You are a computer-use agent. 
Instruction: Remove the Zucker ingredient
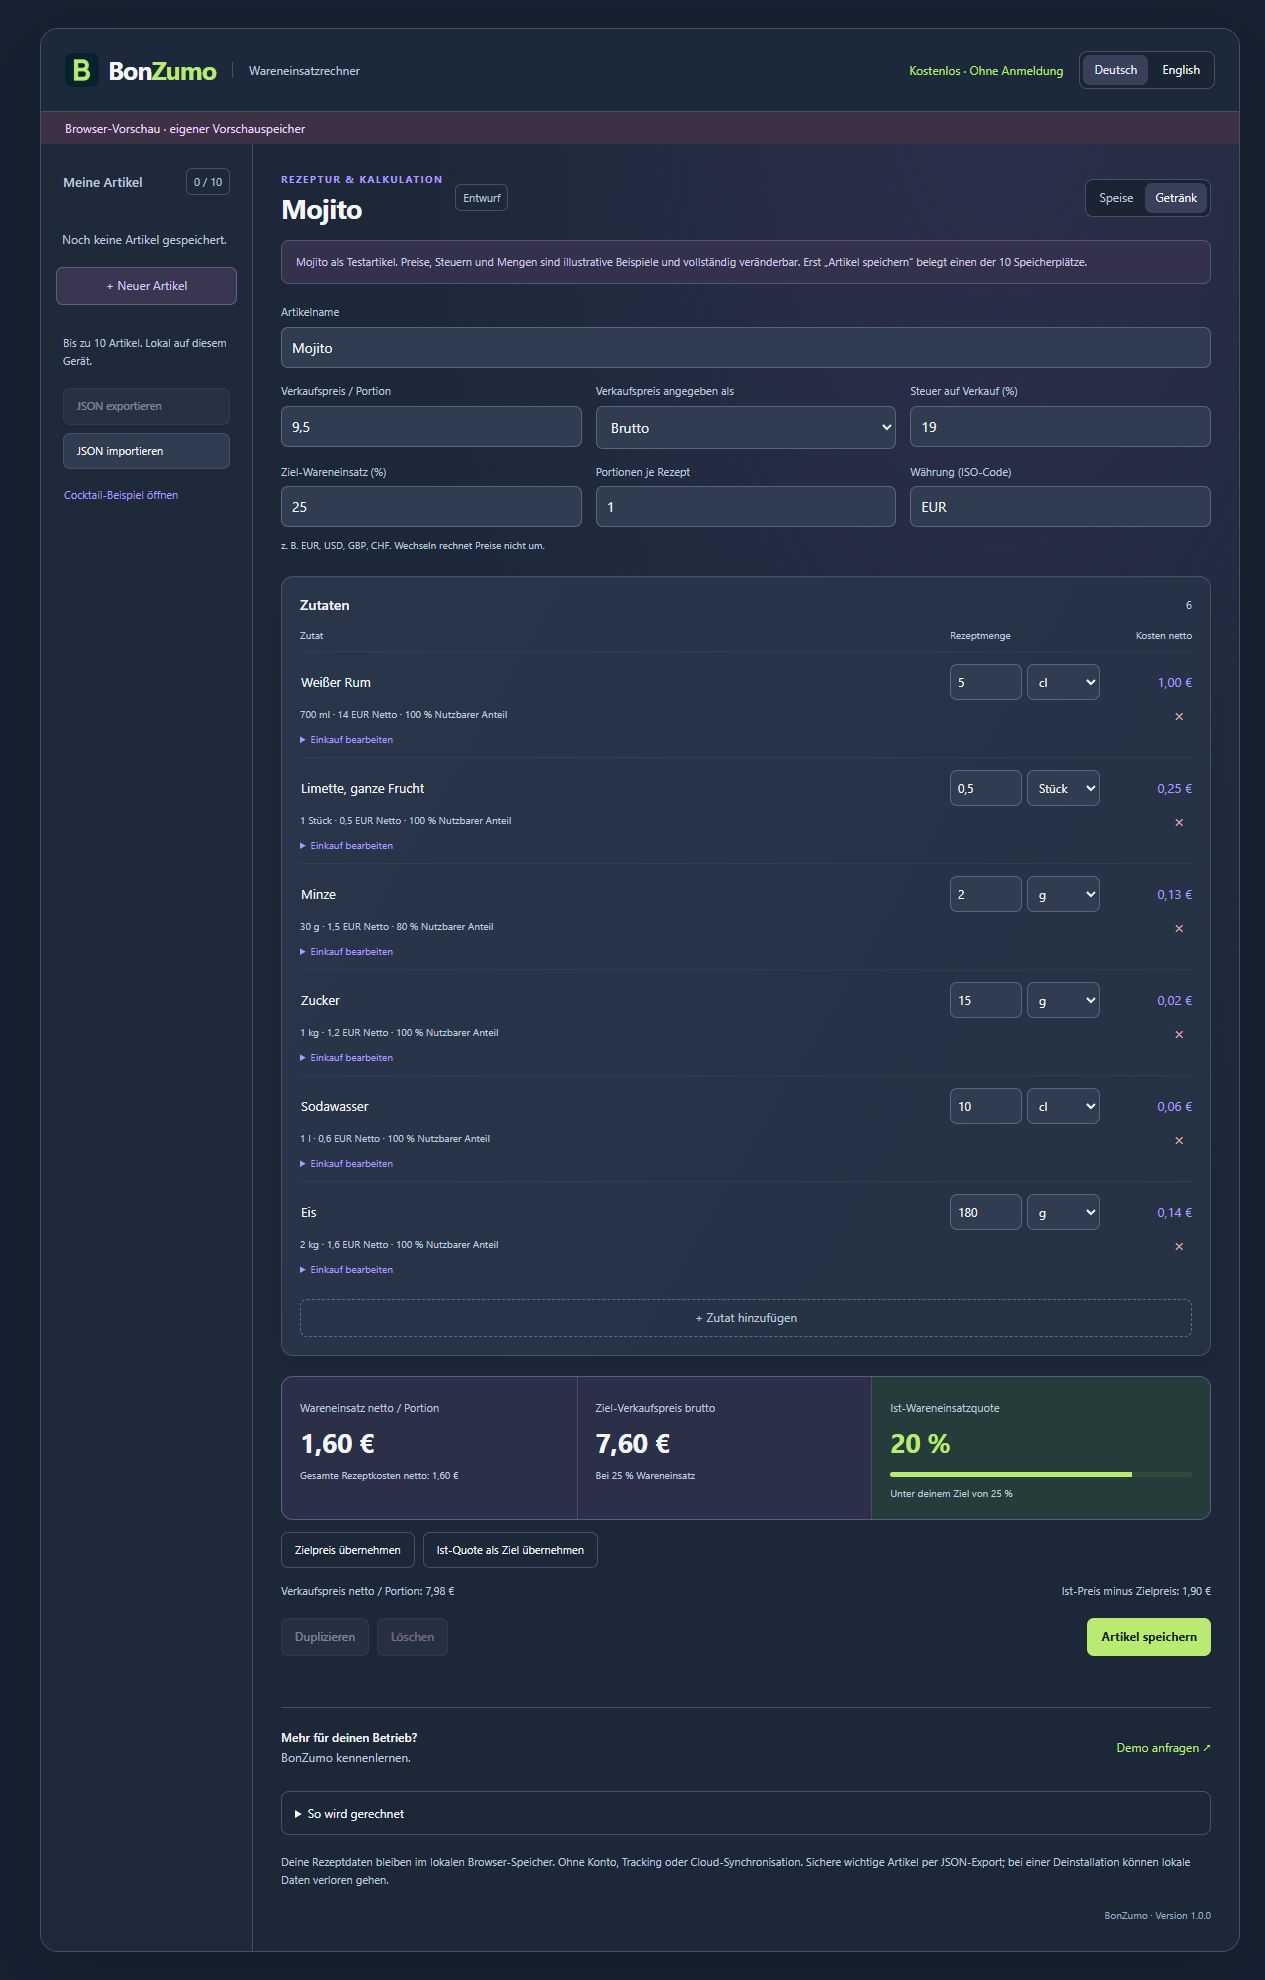(x=1179, y=1034)
